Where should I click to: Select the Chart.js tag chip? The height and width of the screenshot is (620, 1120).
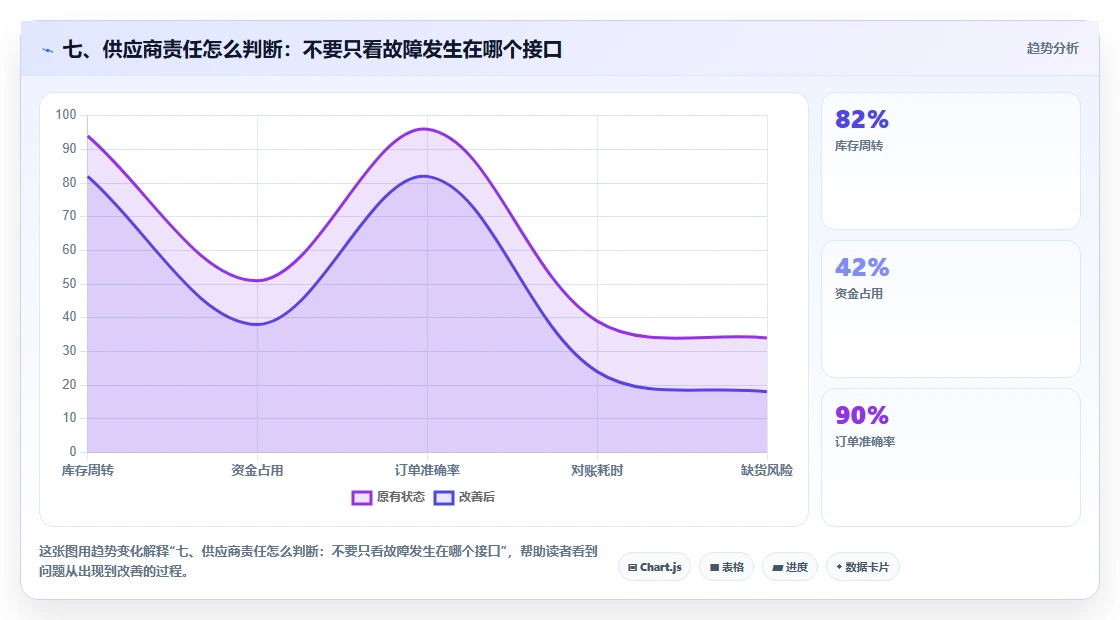[654, 567]
